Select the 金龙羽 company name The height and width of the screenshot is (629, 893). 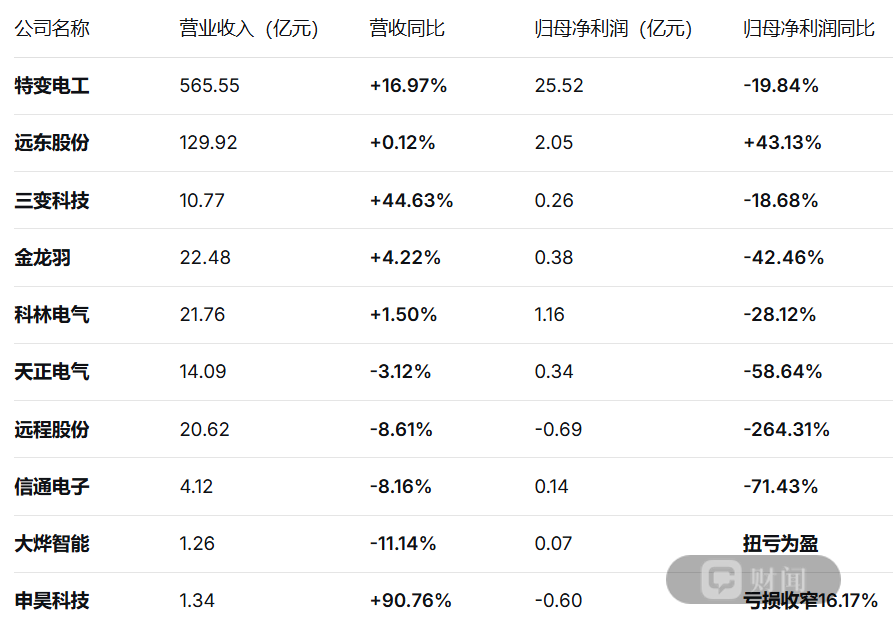(x=43, y=258)
